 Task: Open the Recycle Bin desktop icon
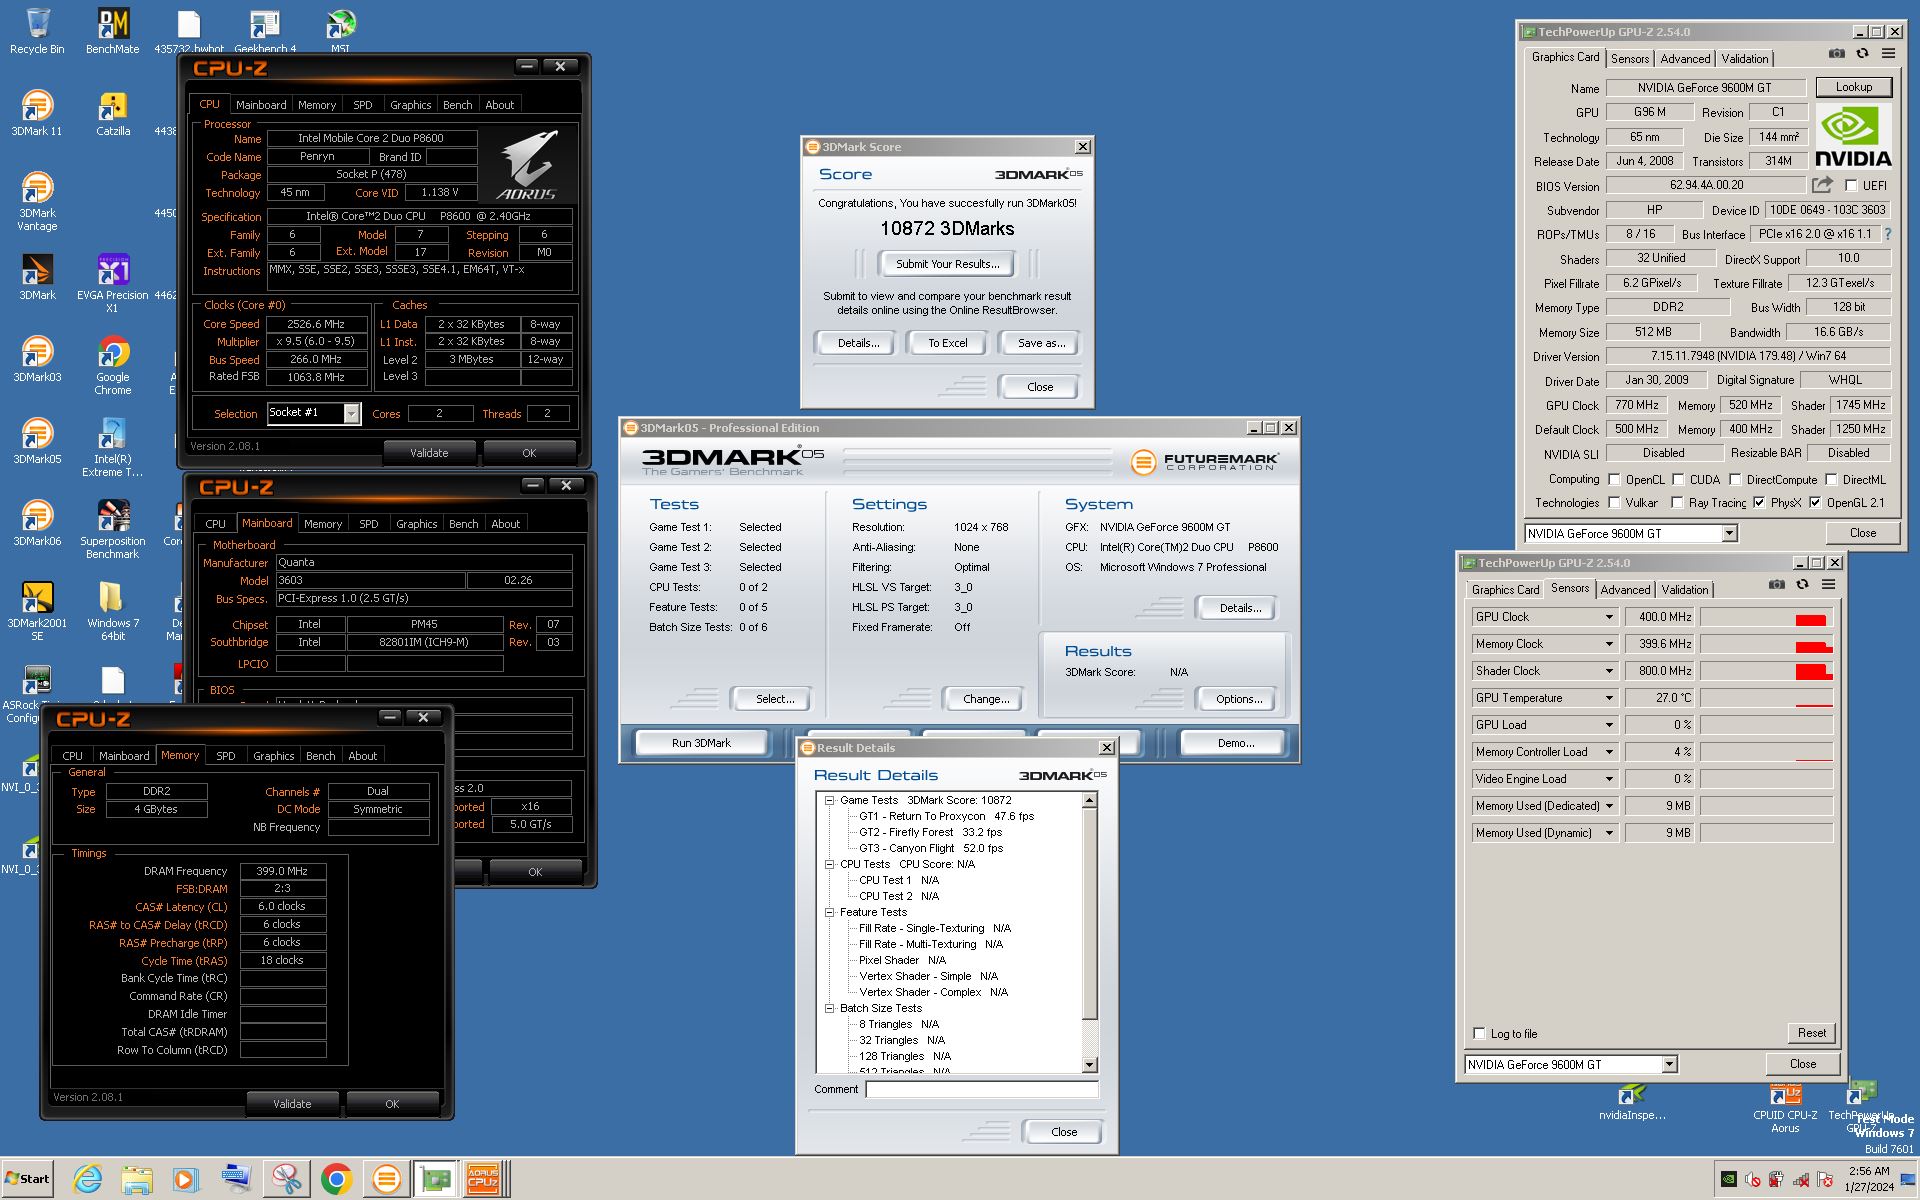point(37,30)
